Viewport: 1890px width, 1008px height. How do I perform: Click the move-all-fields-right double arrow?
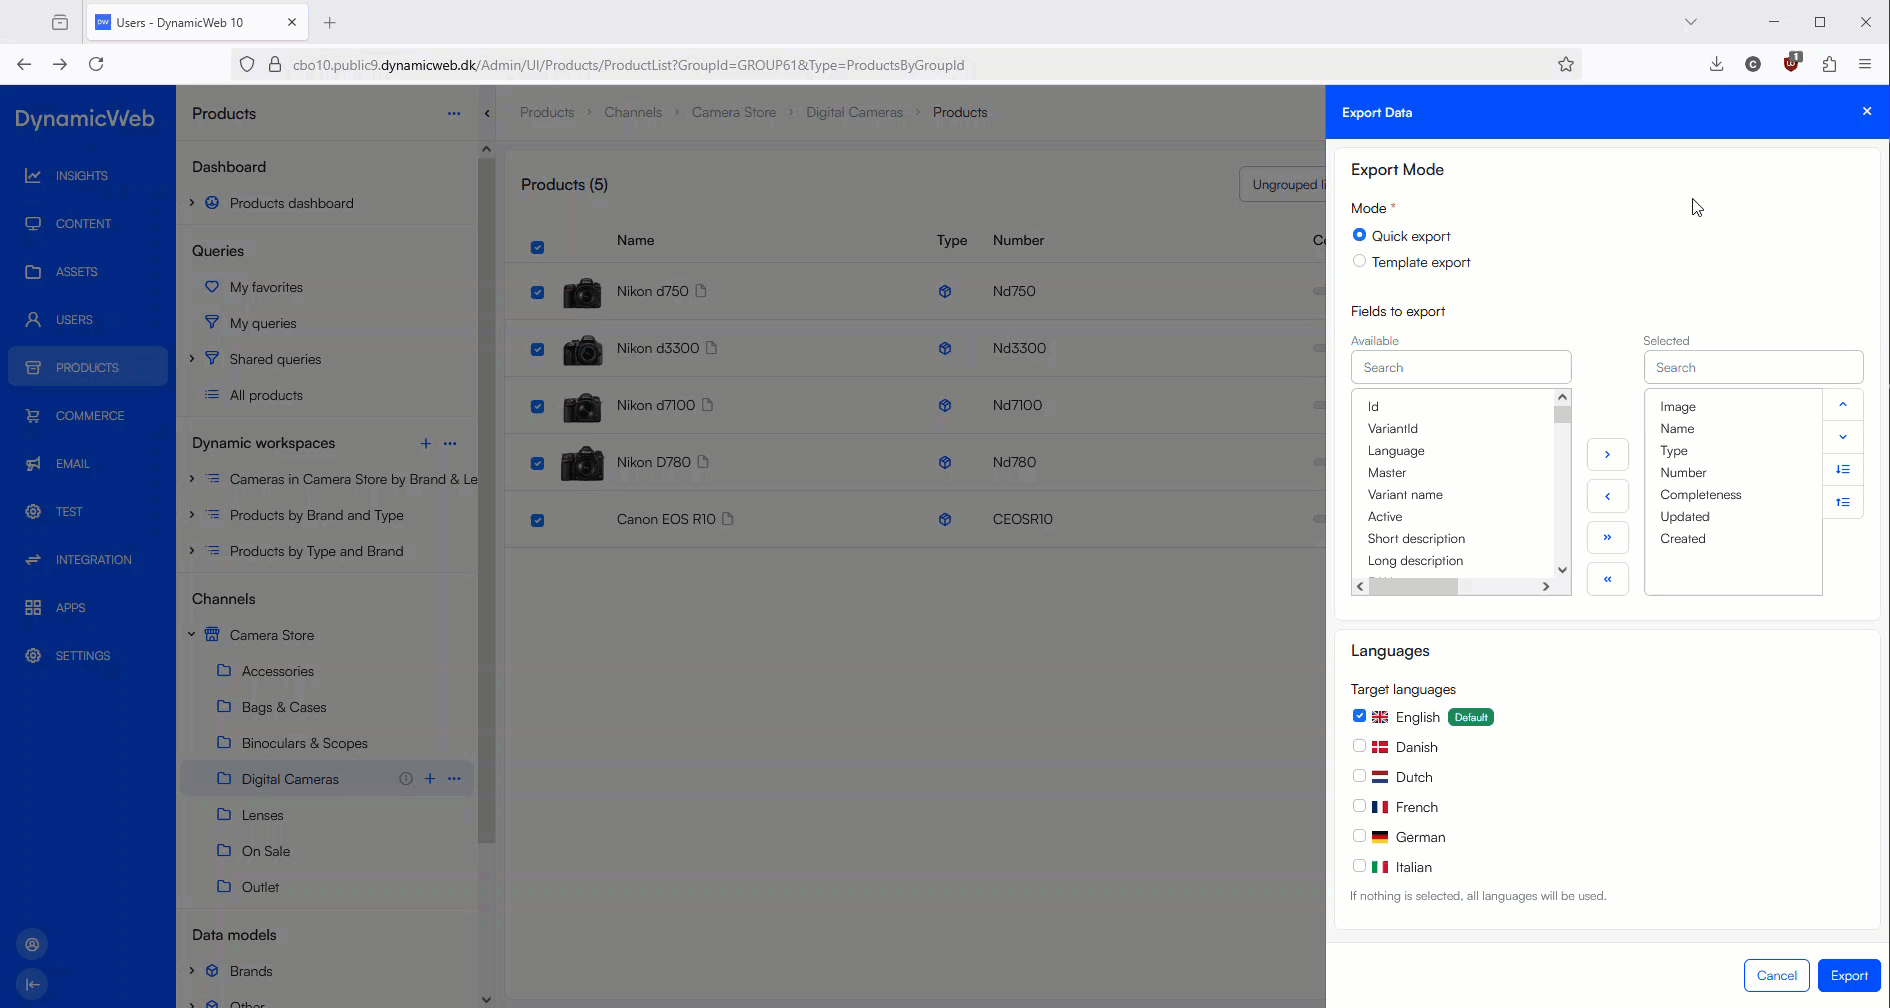[1607, 538]
